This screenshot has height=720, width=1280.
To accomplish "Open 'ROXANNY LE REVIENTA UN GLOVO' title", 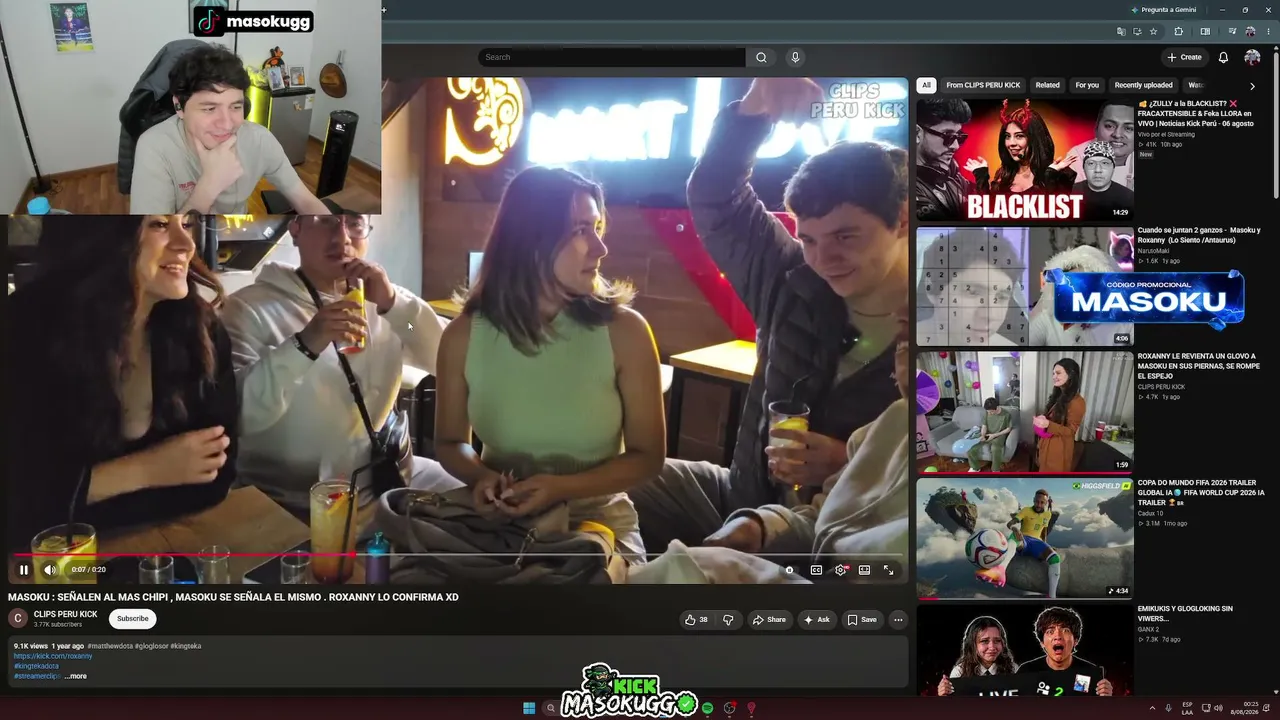I will (x=1199, y=366).
